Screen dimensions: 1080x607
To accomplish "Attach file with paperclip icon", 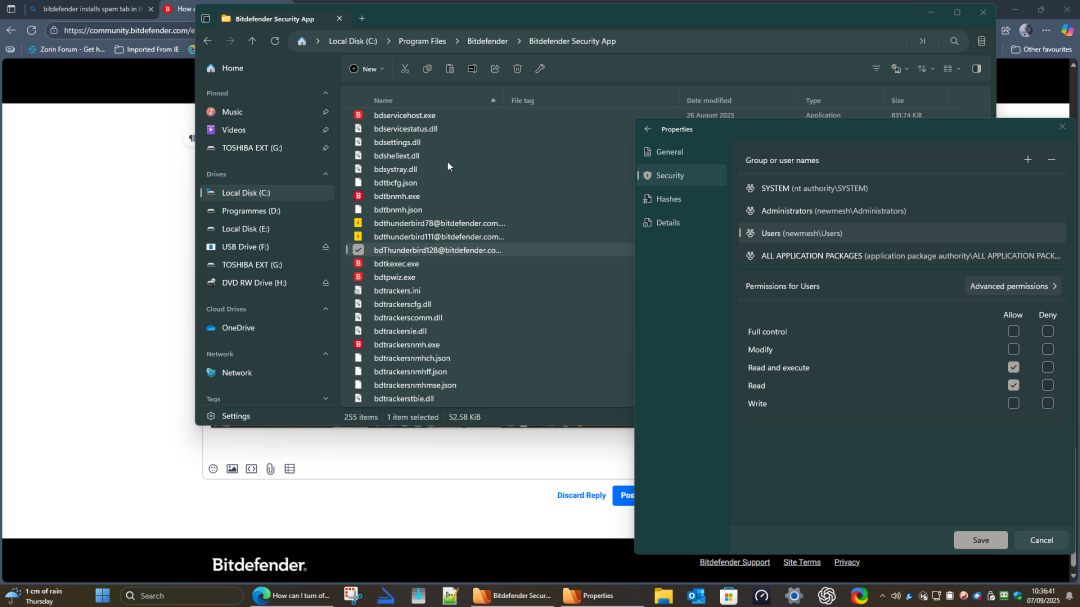I will click(271, 469).
